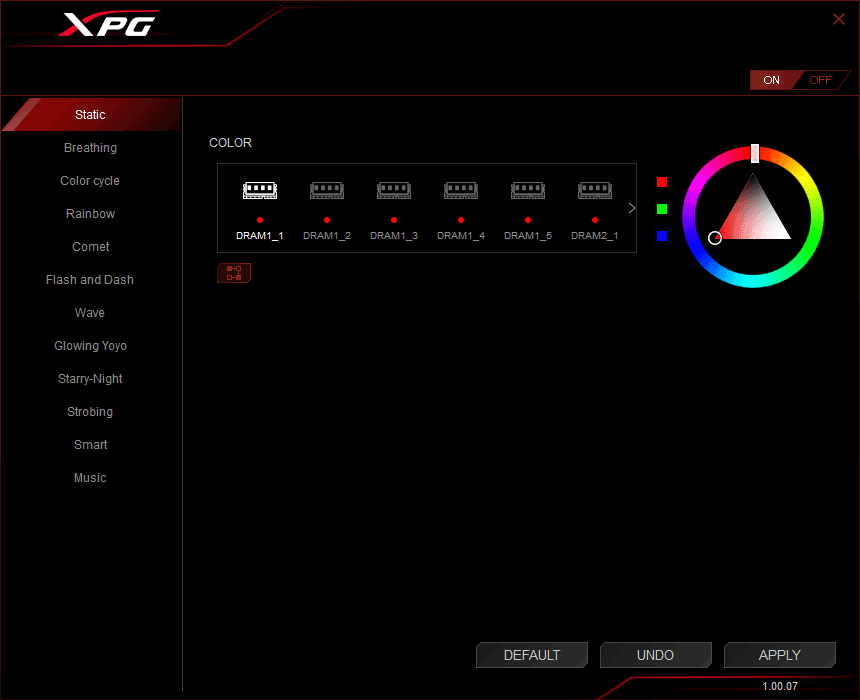
Task: Pick the red color swatch
Action: [x=662, y=182]
